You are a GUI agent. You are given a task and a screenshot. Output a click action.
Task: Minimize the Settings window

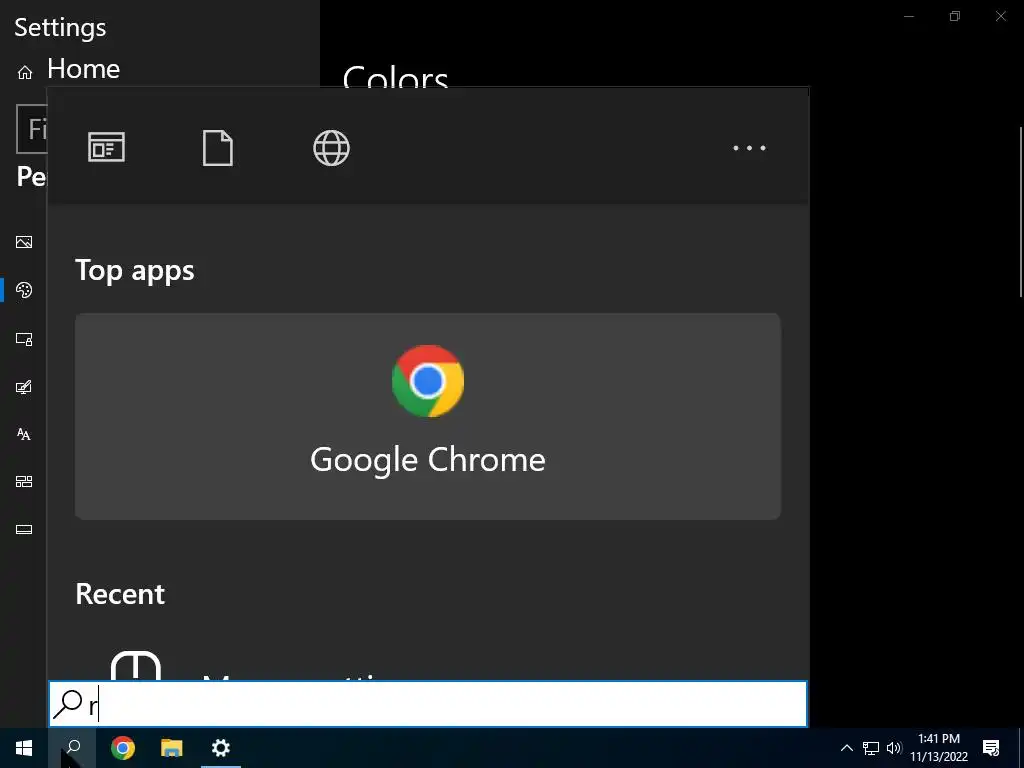[x=909, y=16]
